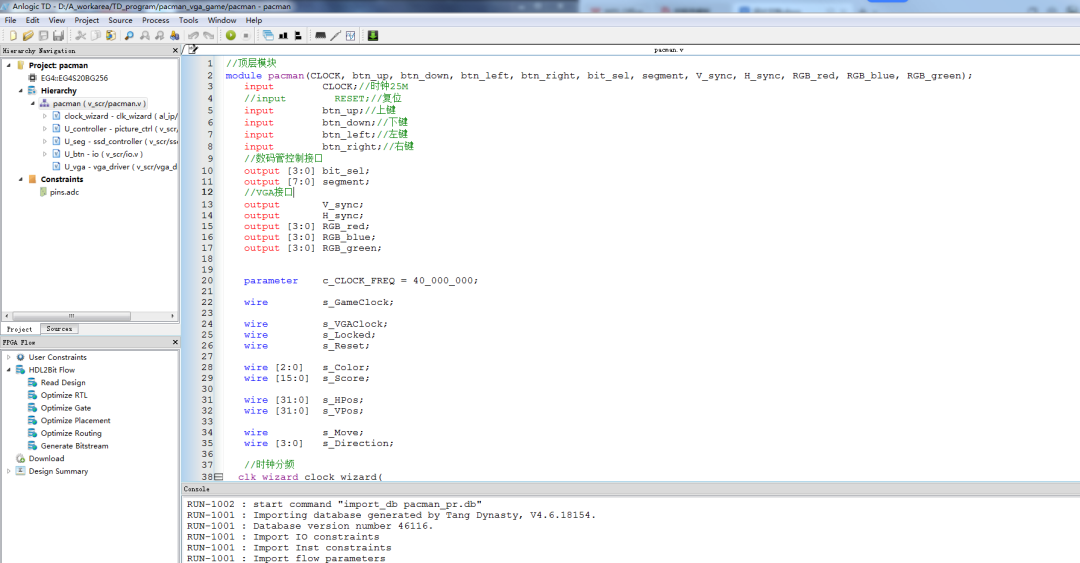Click the chip device toolbar icon

320,35
